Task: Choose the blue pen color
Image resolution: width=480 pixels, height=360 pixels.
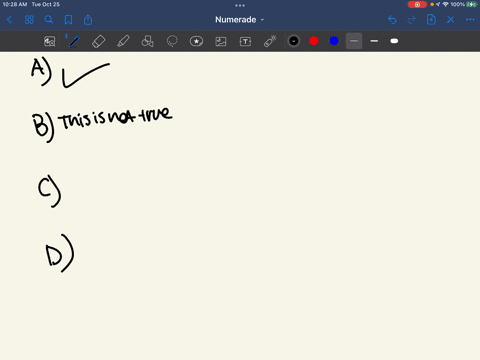Action: pos(334,41)
